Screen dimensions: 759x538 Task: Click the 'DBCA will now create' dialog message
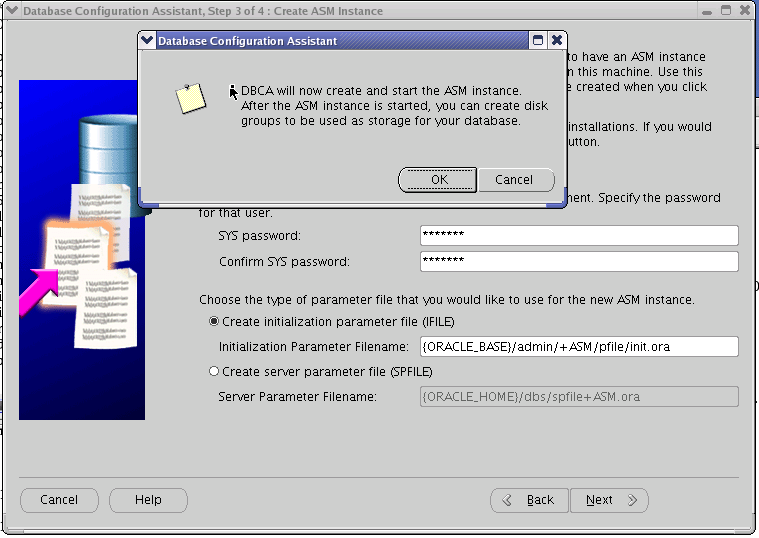coord(395,106)
